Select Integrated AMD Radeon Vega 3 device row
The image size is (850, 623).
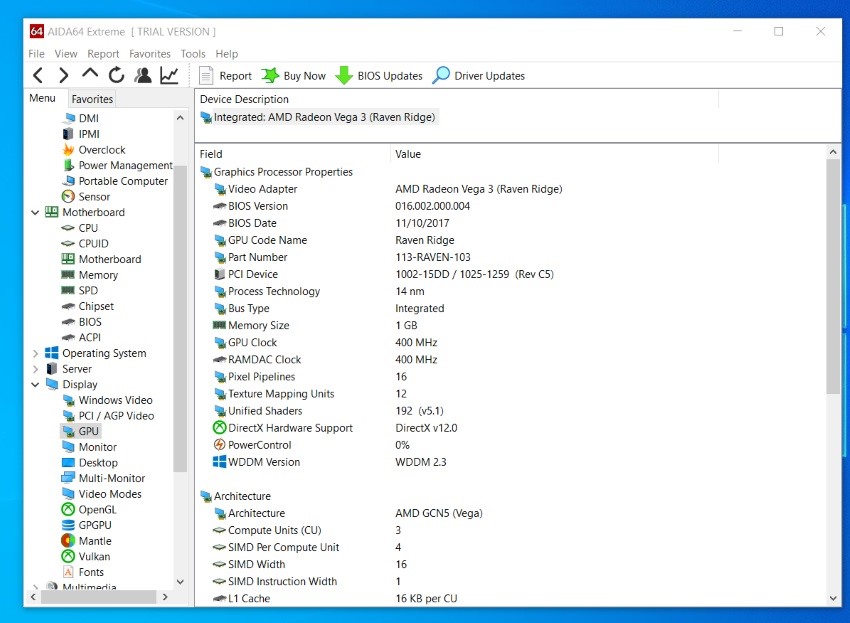pos(319,117)
